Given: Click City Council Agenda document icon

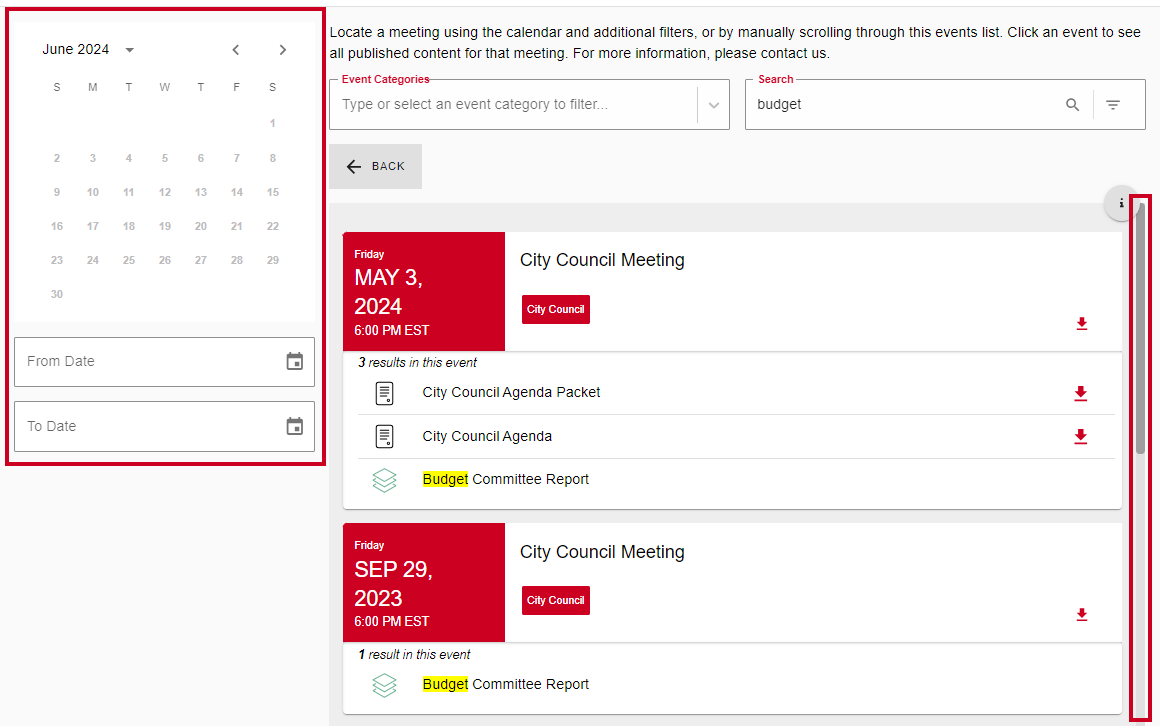Looking at the screenshot, I should click(x=385, y=437).
